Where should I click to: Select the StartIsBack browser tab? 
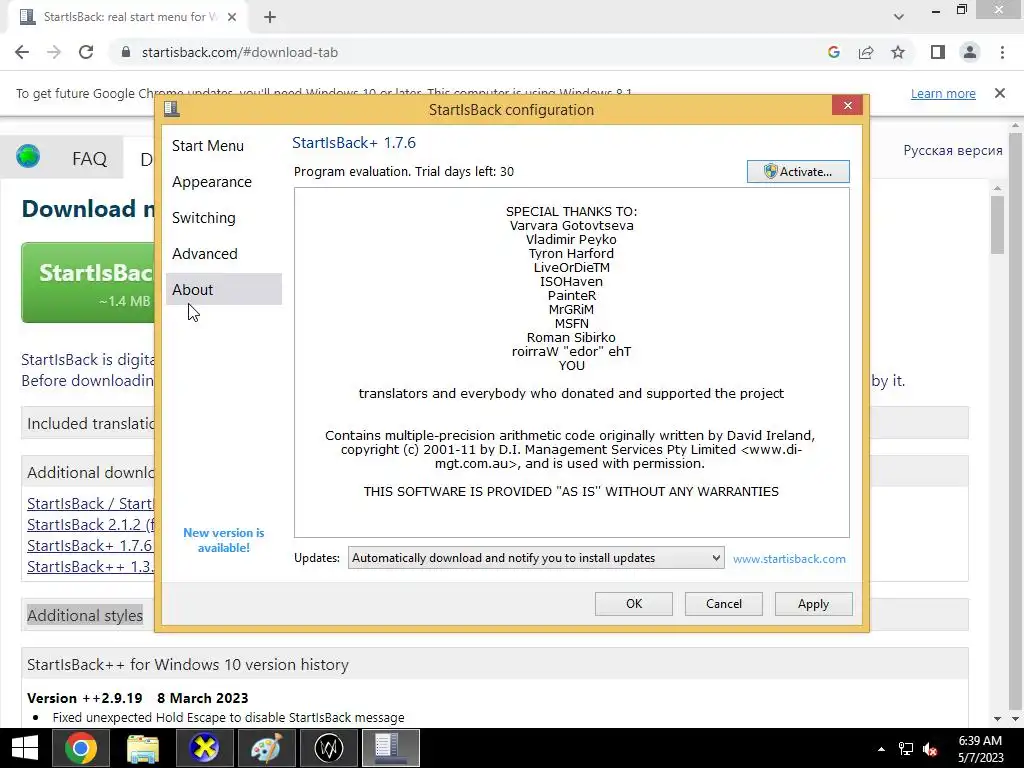coord(127,17)
